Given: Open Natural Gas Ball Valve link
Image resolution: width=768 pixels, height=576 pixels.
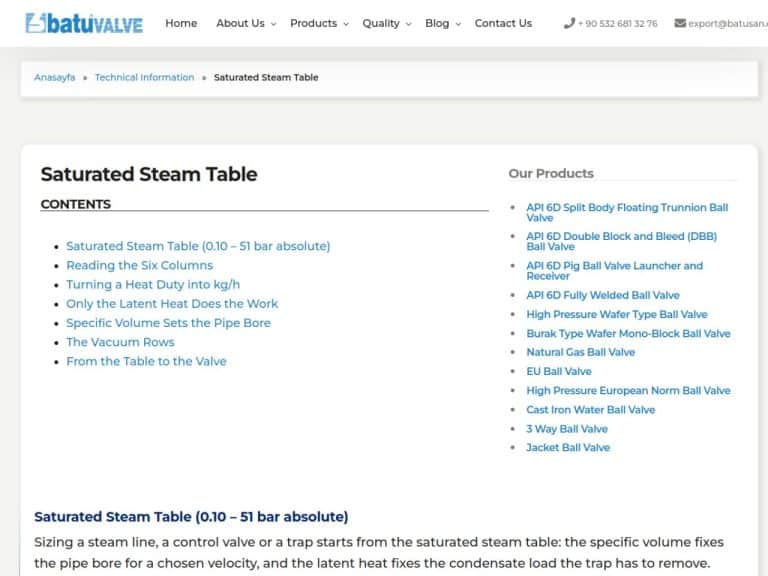Looking at the screenshot, I should click(x=581, y=352).
